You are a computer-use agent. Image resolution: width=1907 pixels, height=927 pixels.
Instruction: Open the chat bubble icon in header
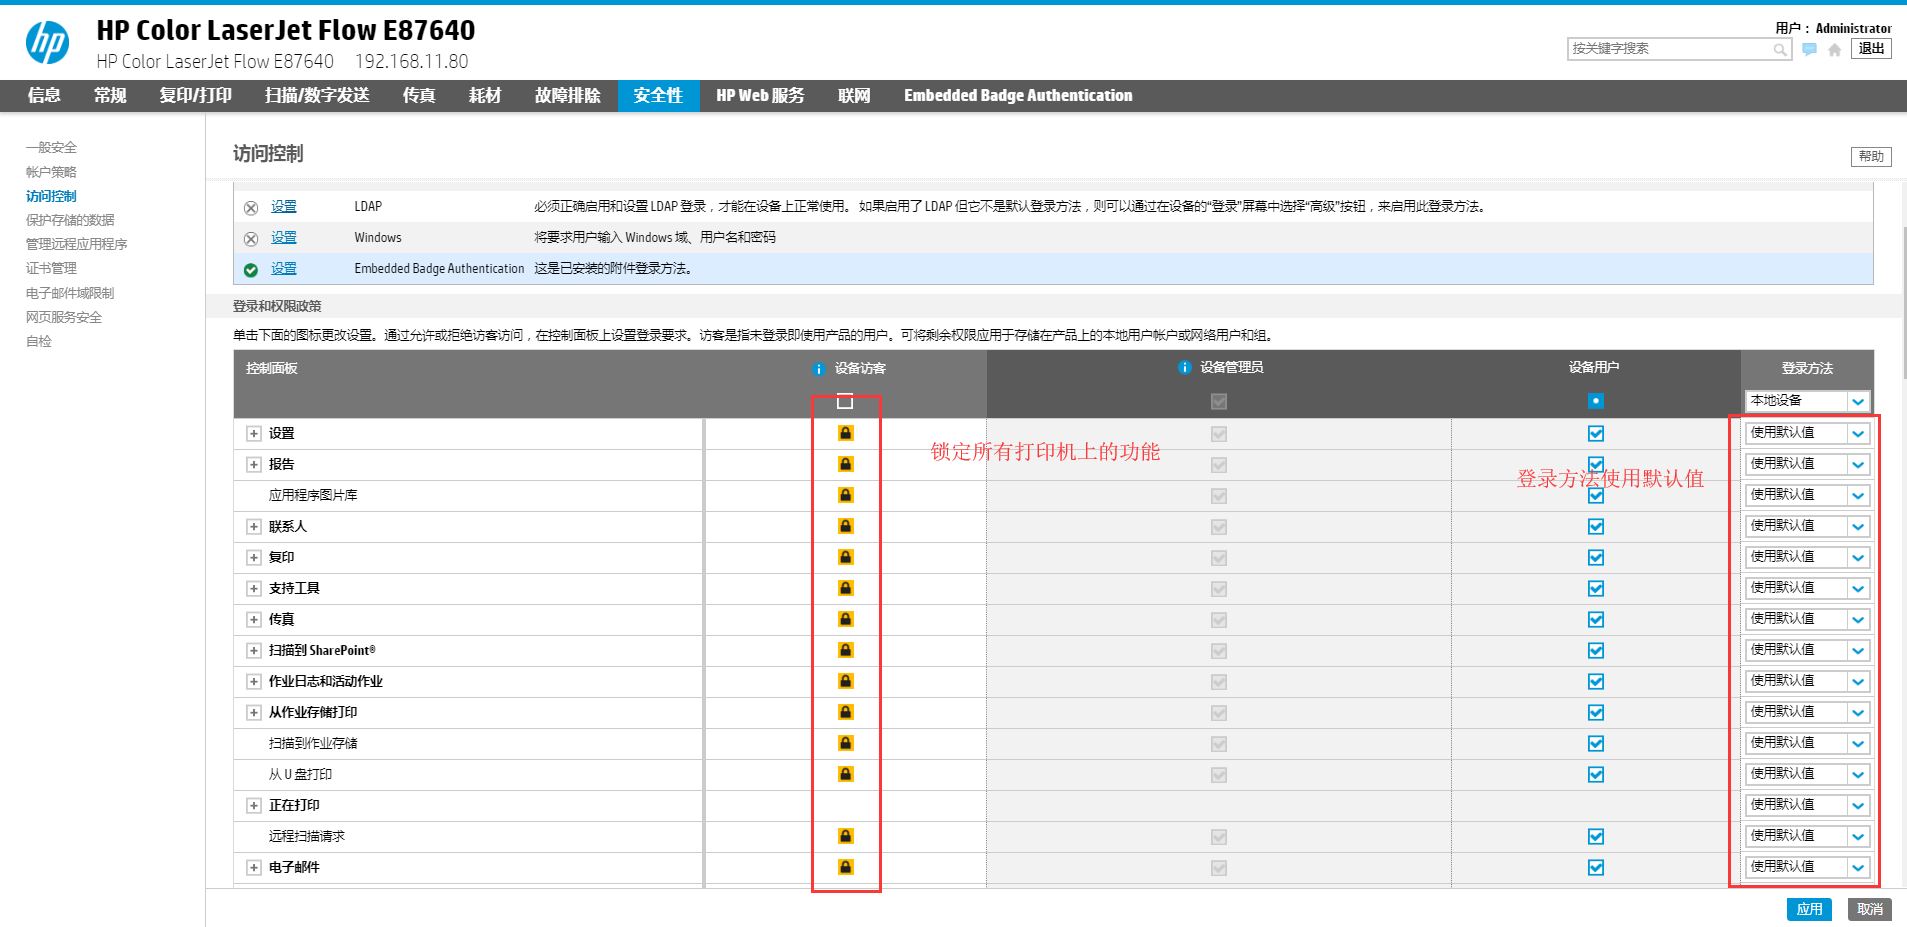pos(1809,49)
